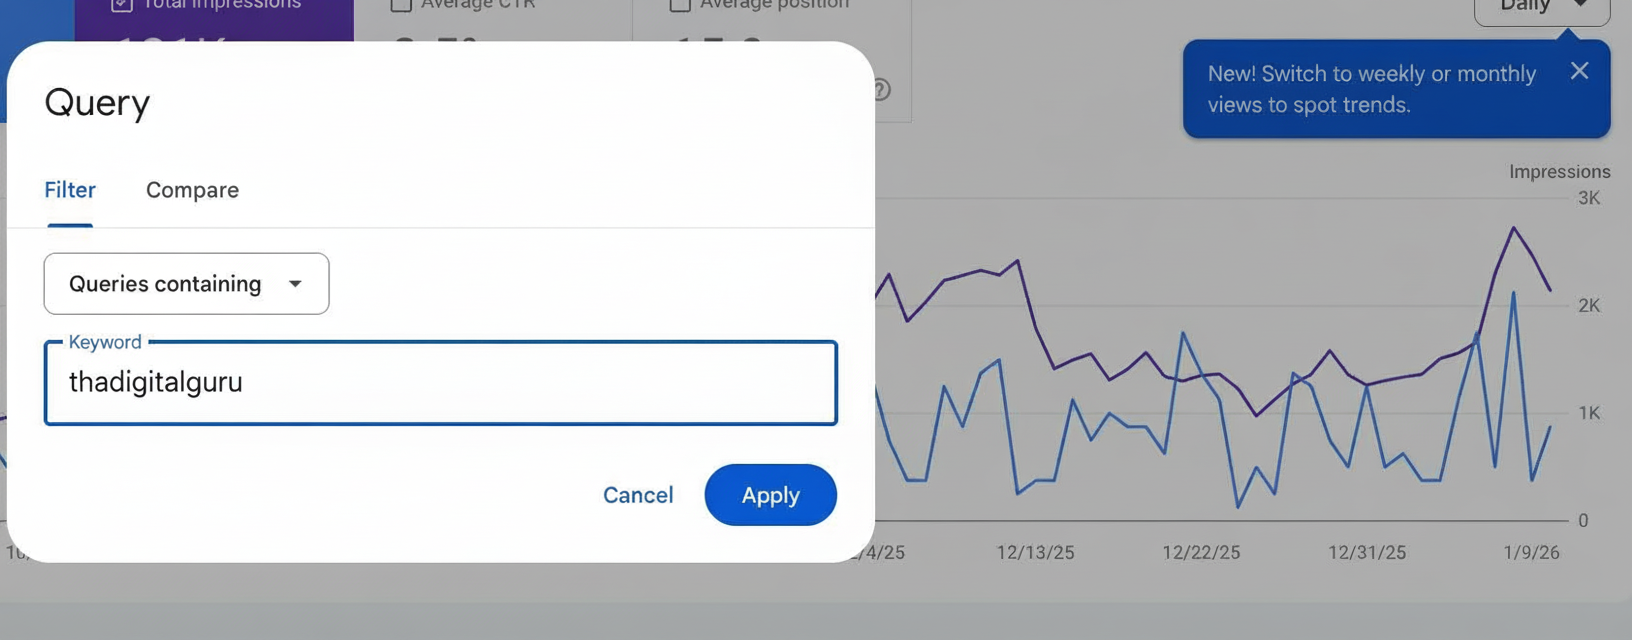Enable the Average position checkbox
The image size is (1632, 640).
click(x=680, y=5)
